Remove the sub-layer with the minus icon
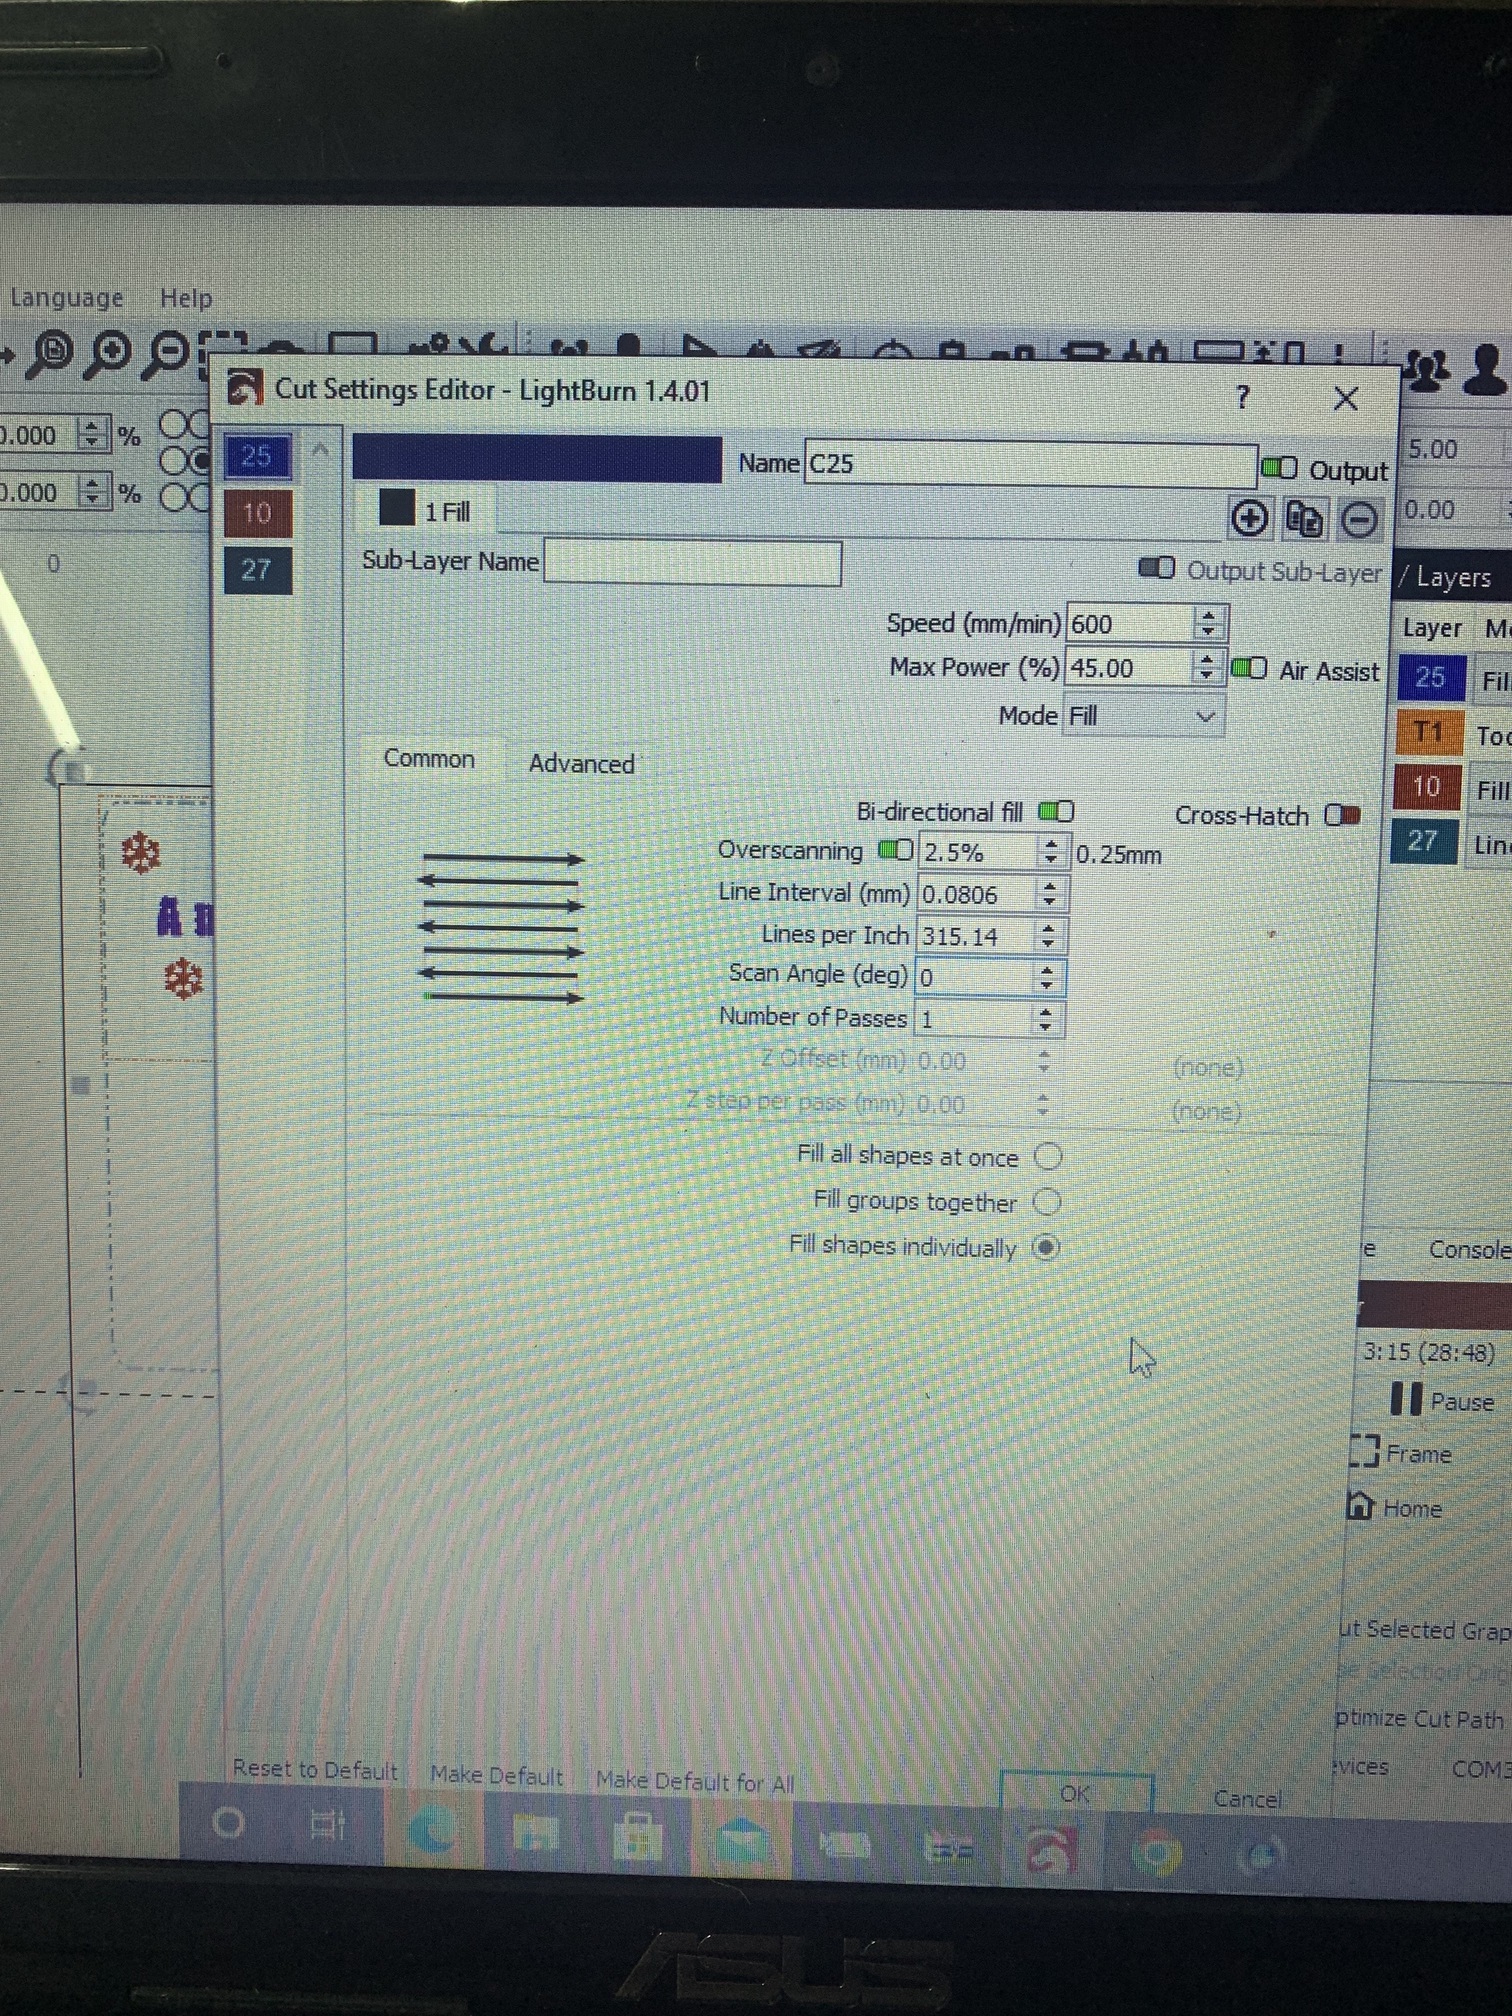This screenshot has height=2016, width=1512. coord(1358,520)
